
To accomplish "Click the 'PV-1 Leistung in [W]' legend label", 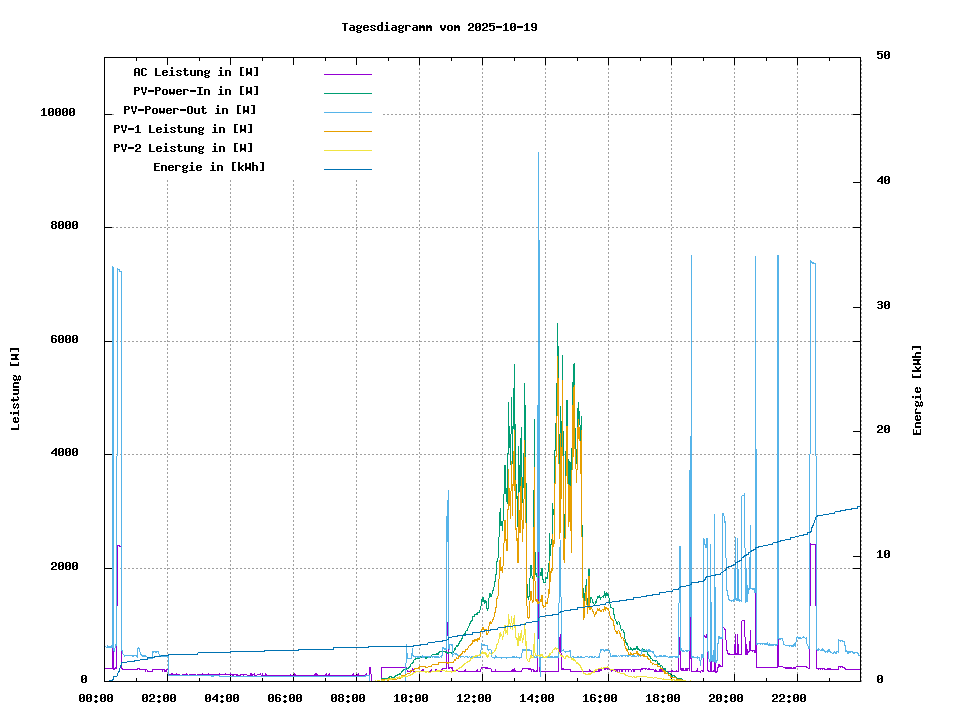I will click(183, 129).
